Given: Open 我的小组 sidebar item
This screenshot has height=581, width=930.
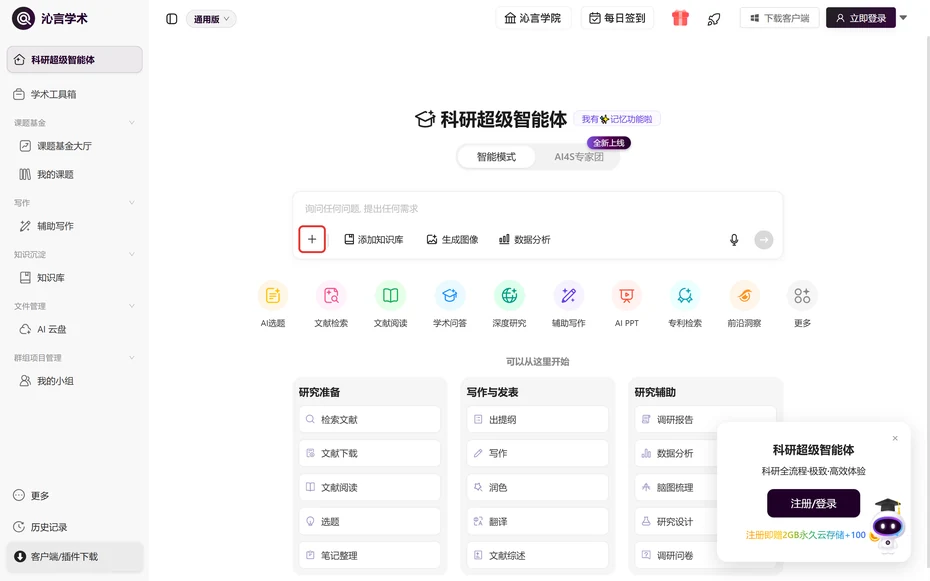Looking at the screenshot, I should click(75, 381).
